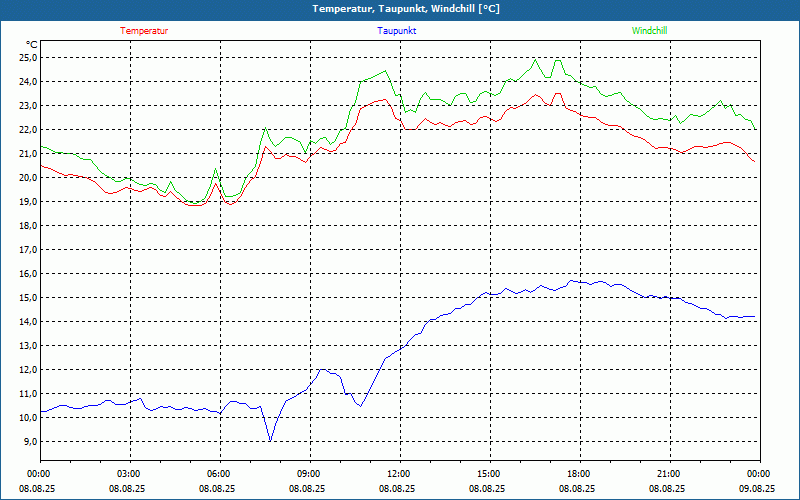
Task: Click the 13,0 y-axis value
Action: (x=28, y=345)
